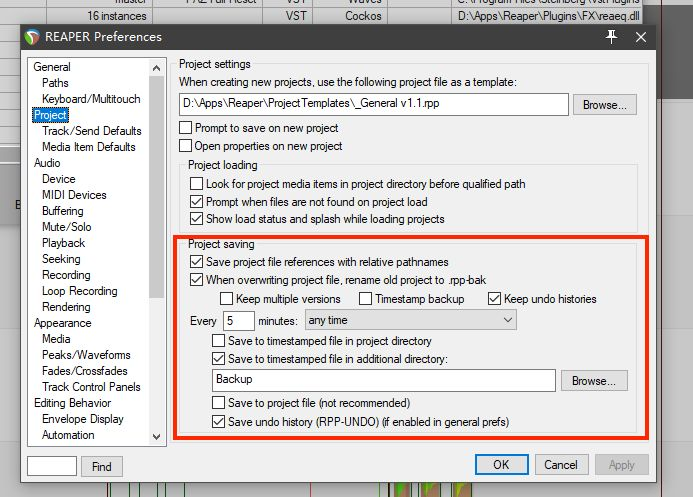Open Recording preferences page
Viewport: 693px width, 497px height.
[x=66, y=275]
